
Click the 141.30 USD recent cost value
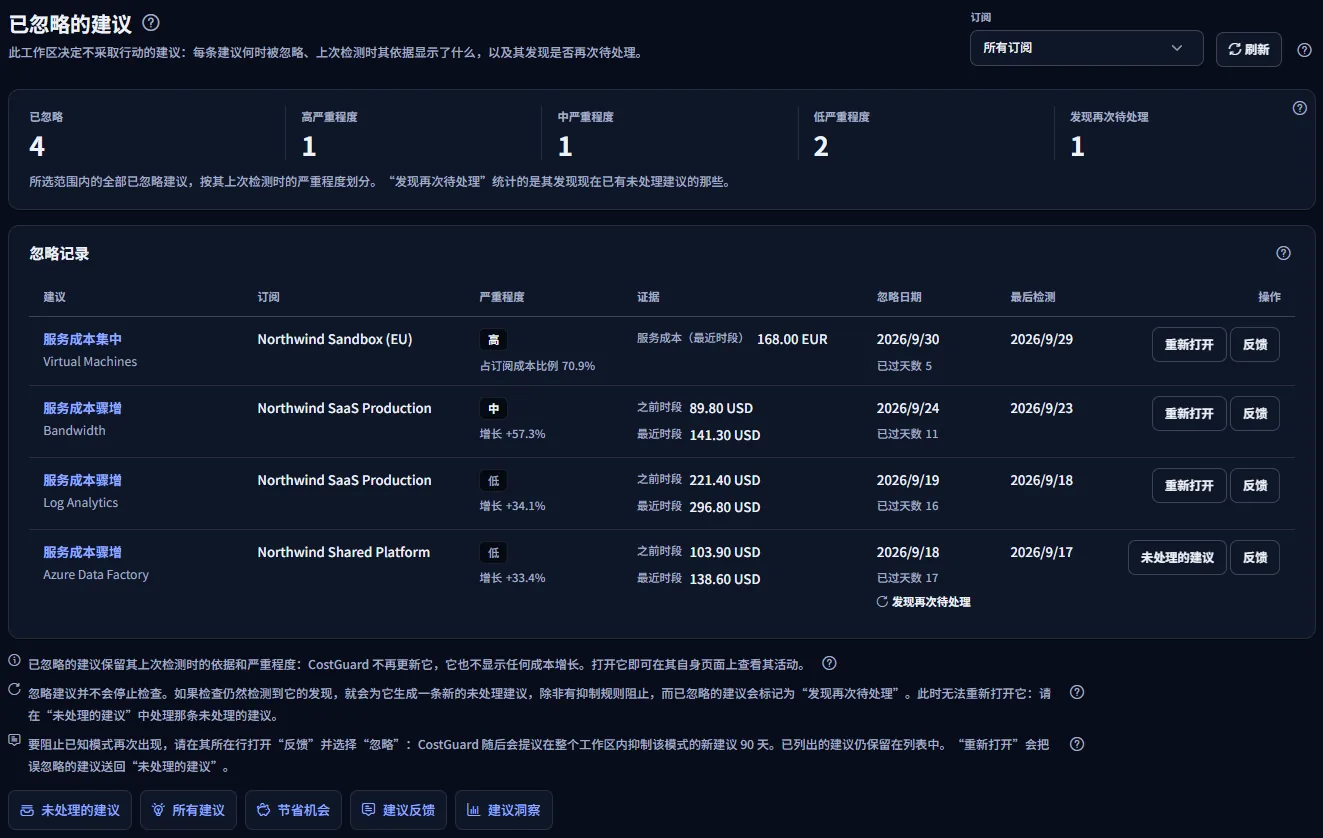[x=725, y=435]
